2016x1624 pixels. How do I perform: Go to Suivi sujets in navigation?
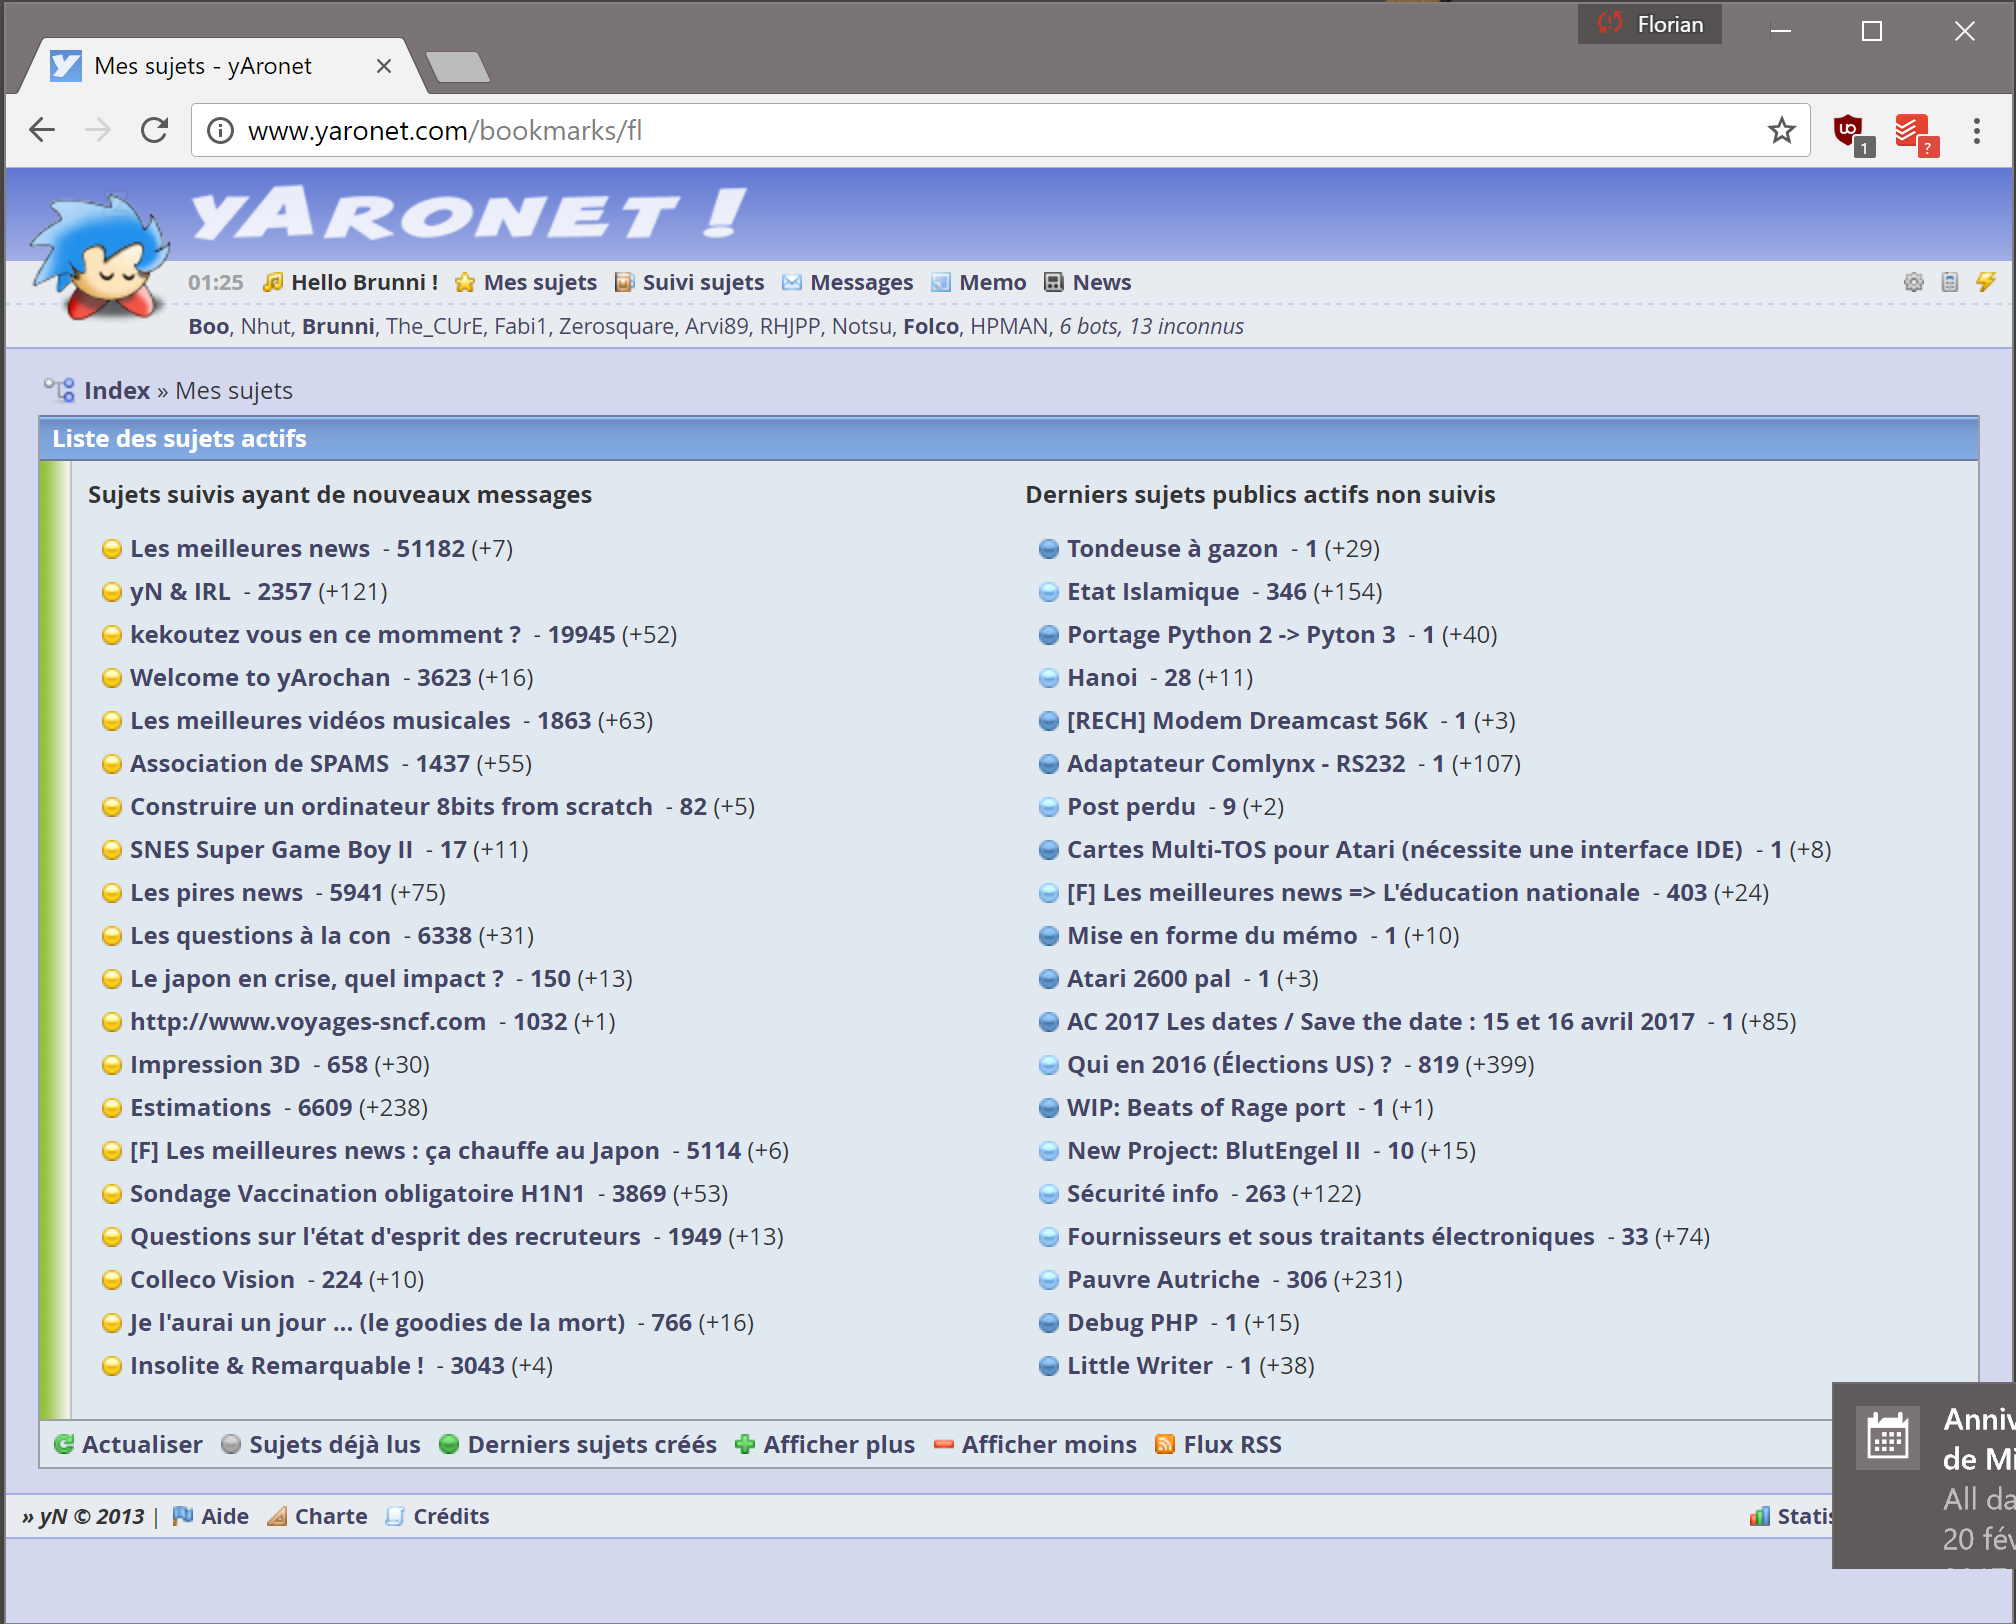[702, 283]
